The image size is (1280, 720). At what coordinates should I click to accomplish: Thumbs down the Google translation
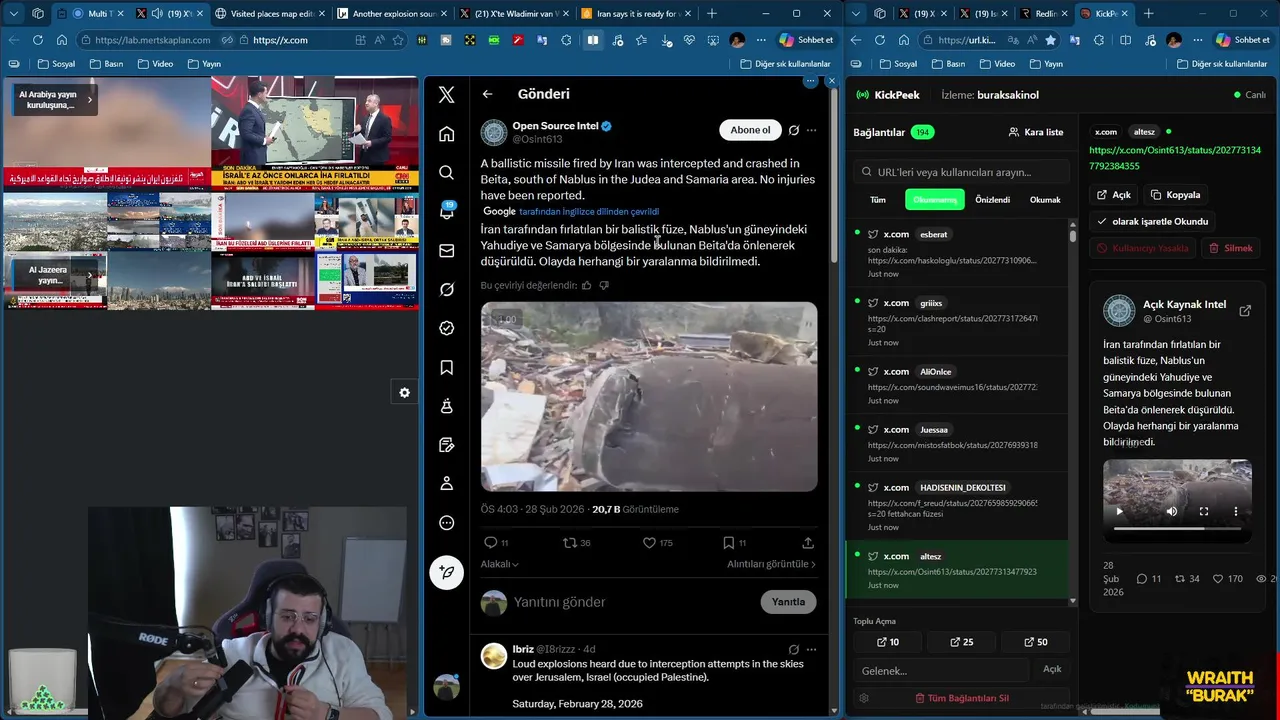[x=603, y=285]
